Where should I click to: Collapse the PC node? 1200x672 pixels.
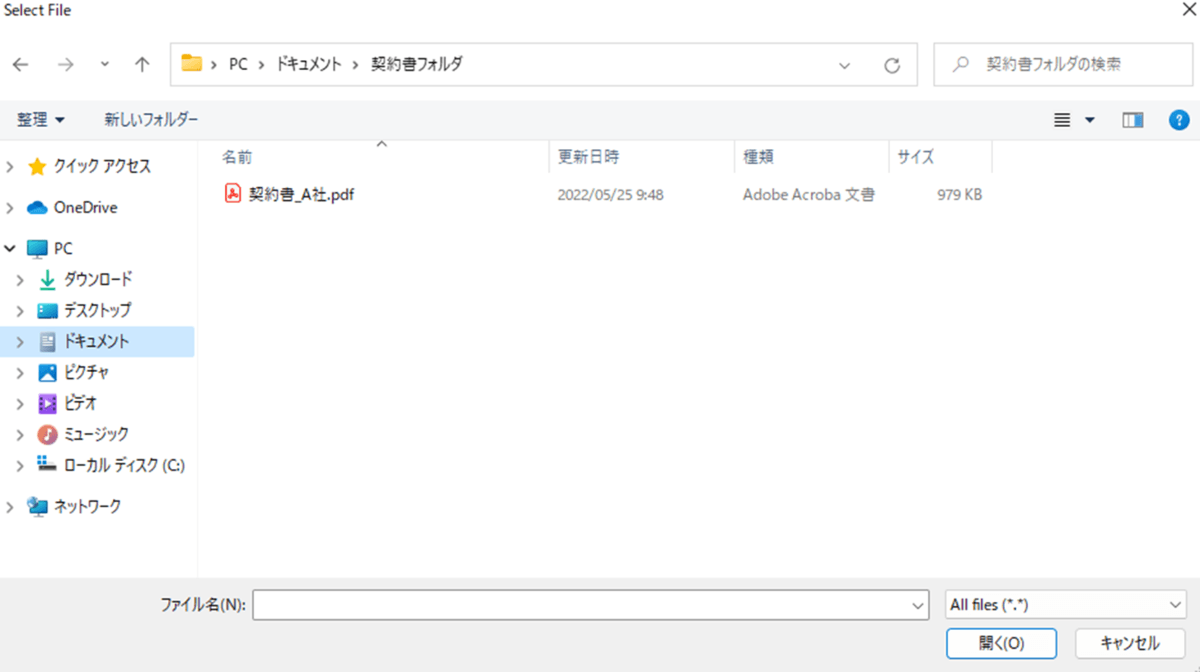pos(10,248)
